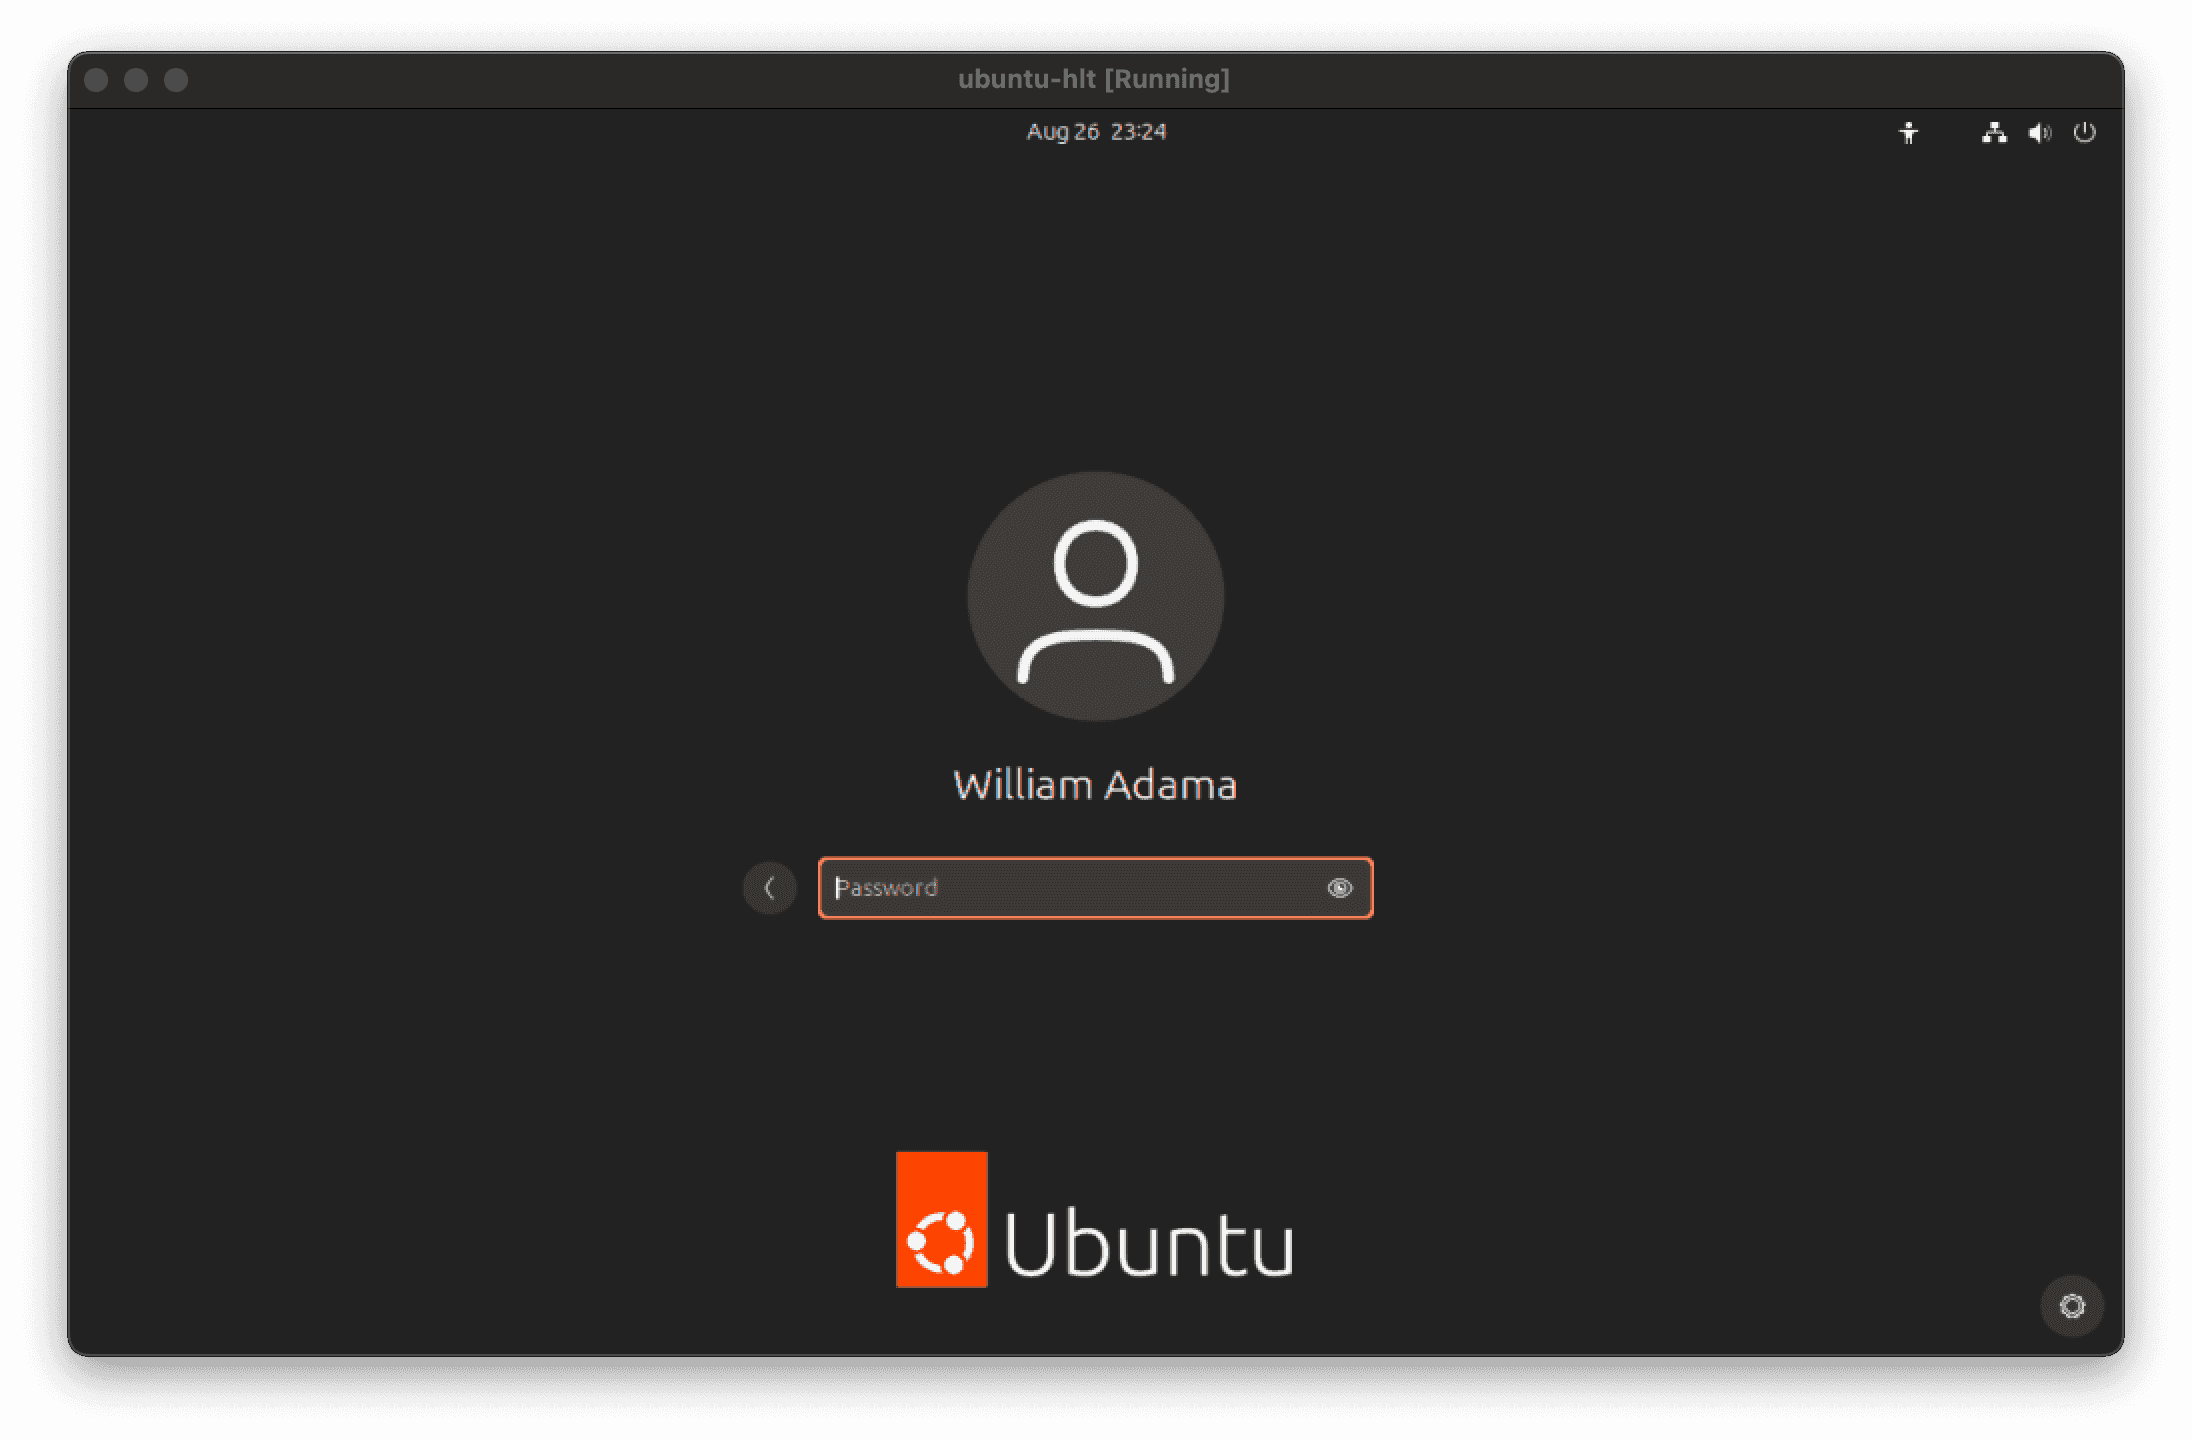Screen dimensions: 2192x1440
Task: Click the ubuntu-hlt [Running] title text
Action: tap(1094, 79)
